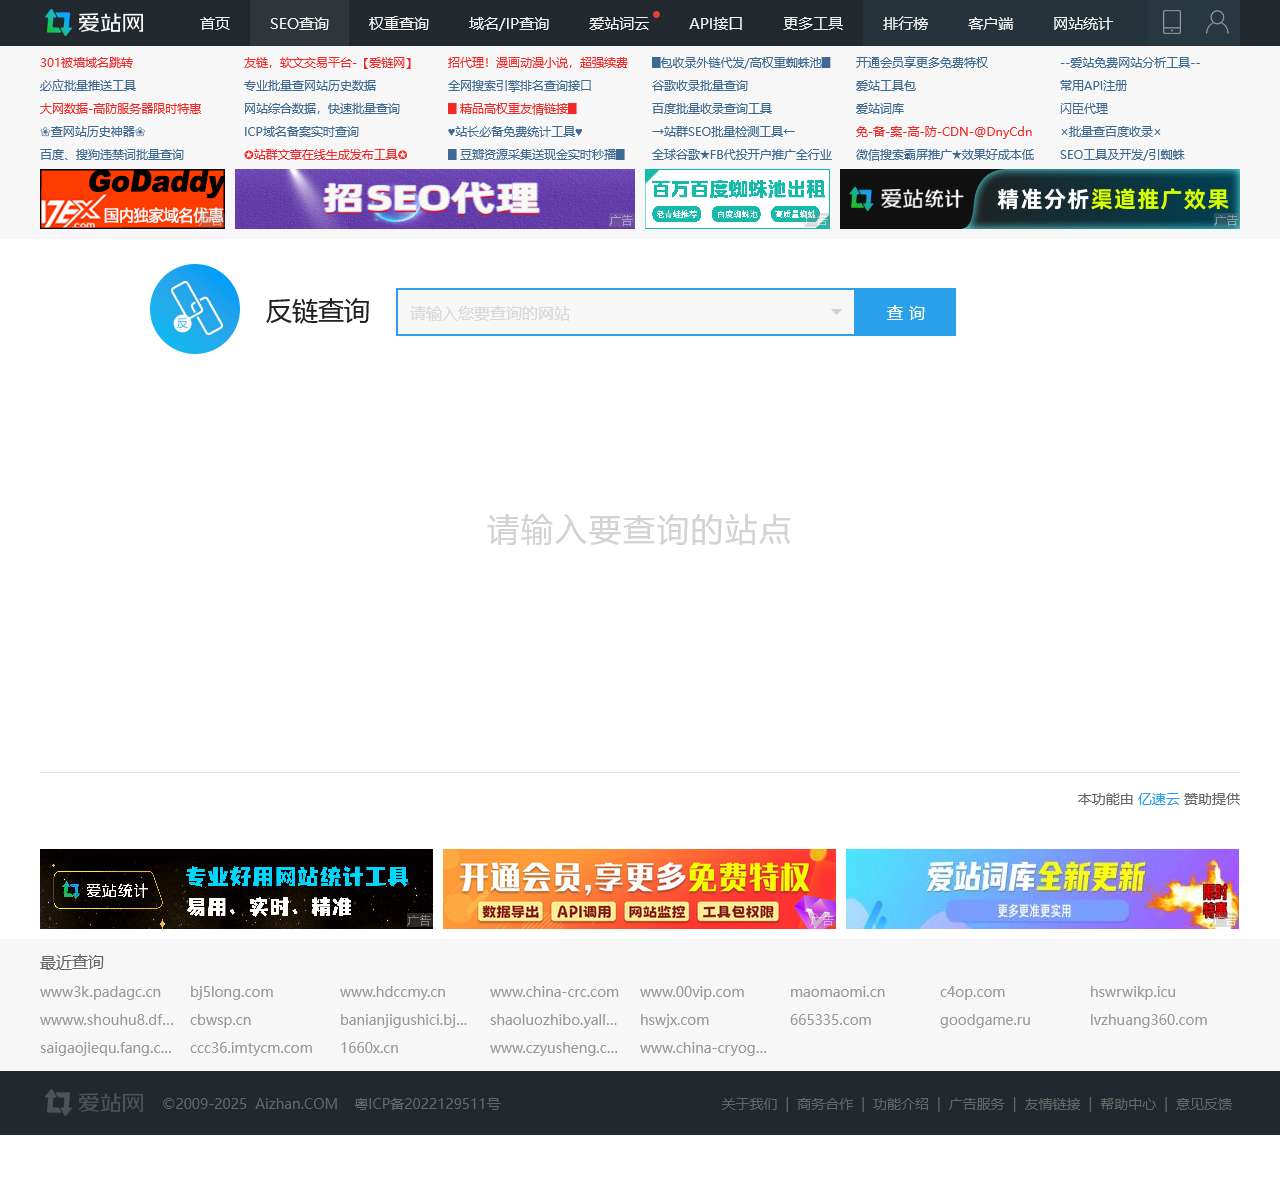The image size is (1280, 1195).
Task: Expand the site input dropdown arrow
Action: (x=836, y=312)
